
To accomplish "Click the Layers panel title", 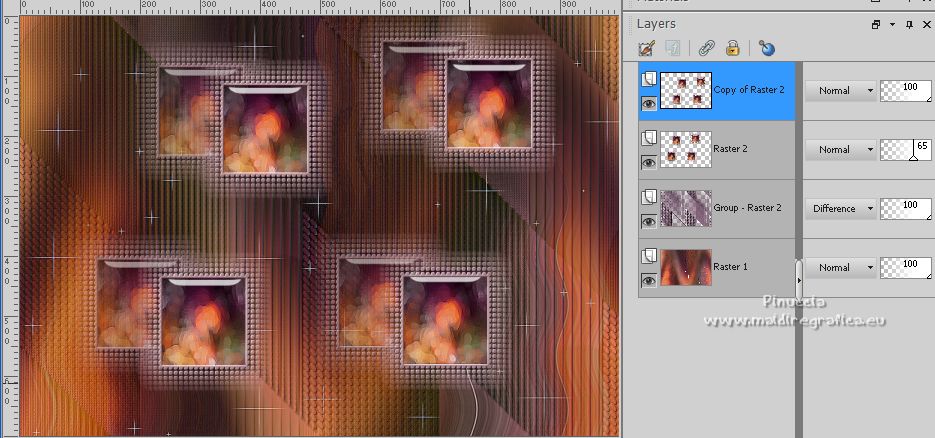I will [656, 24].
